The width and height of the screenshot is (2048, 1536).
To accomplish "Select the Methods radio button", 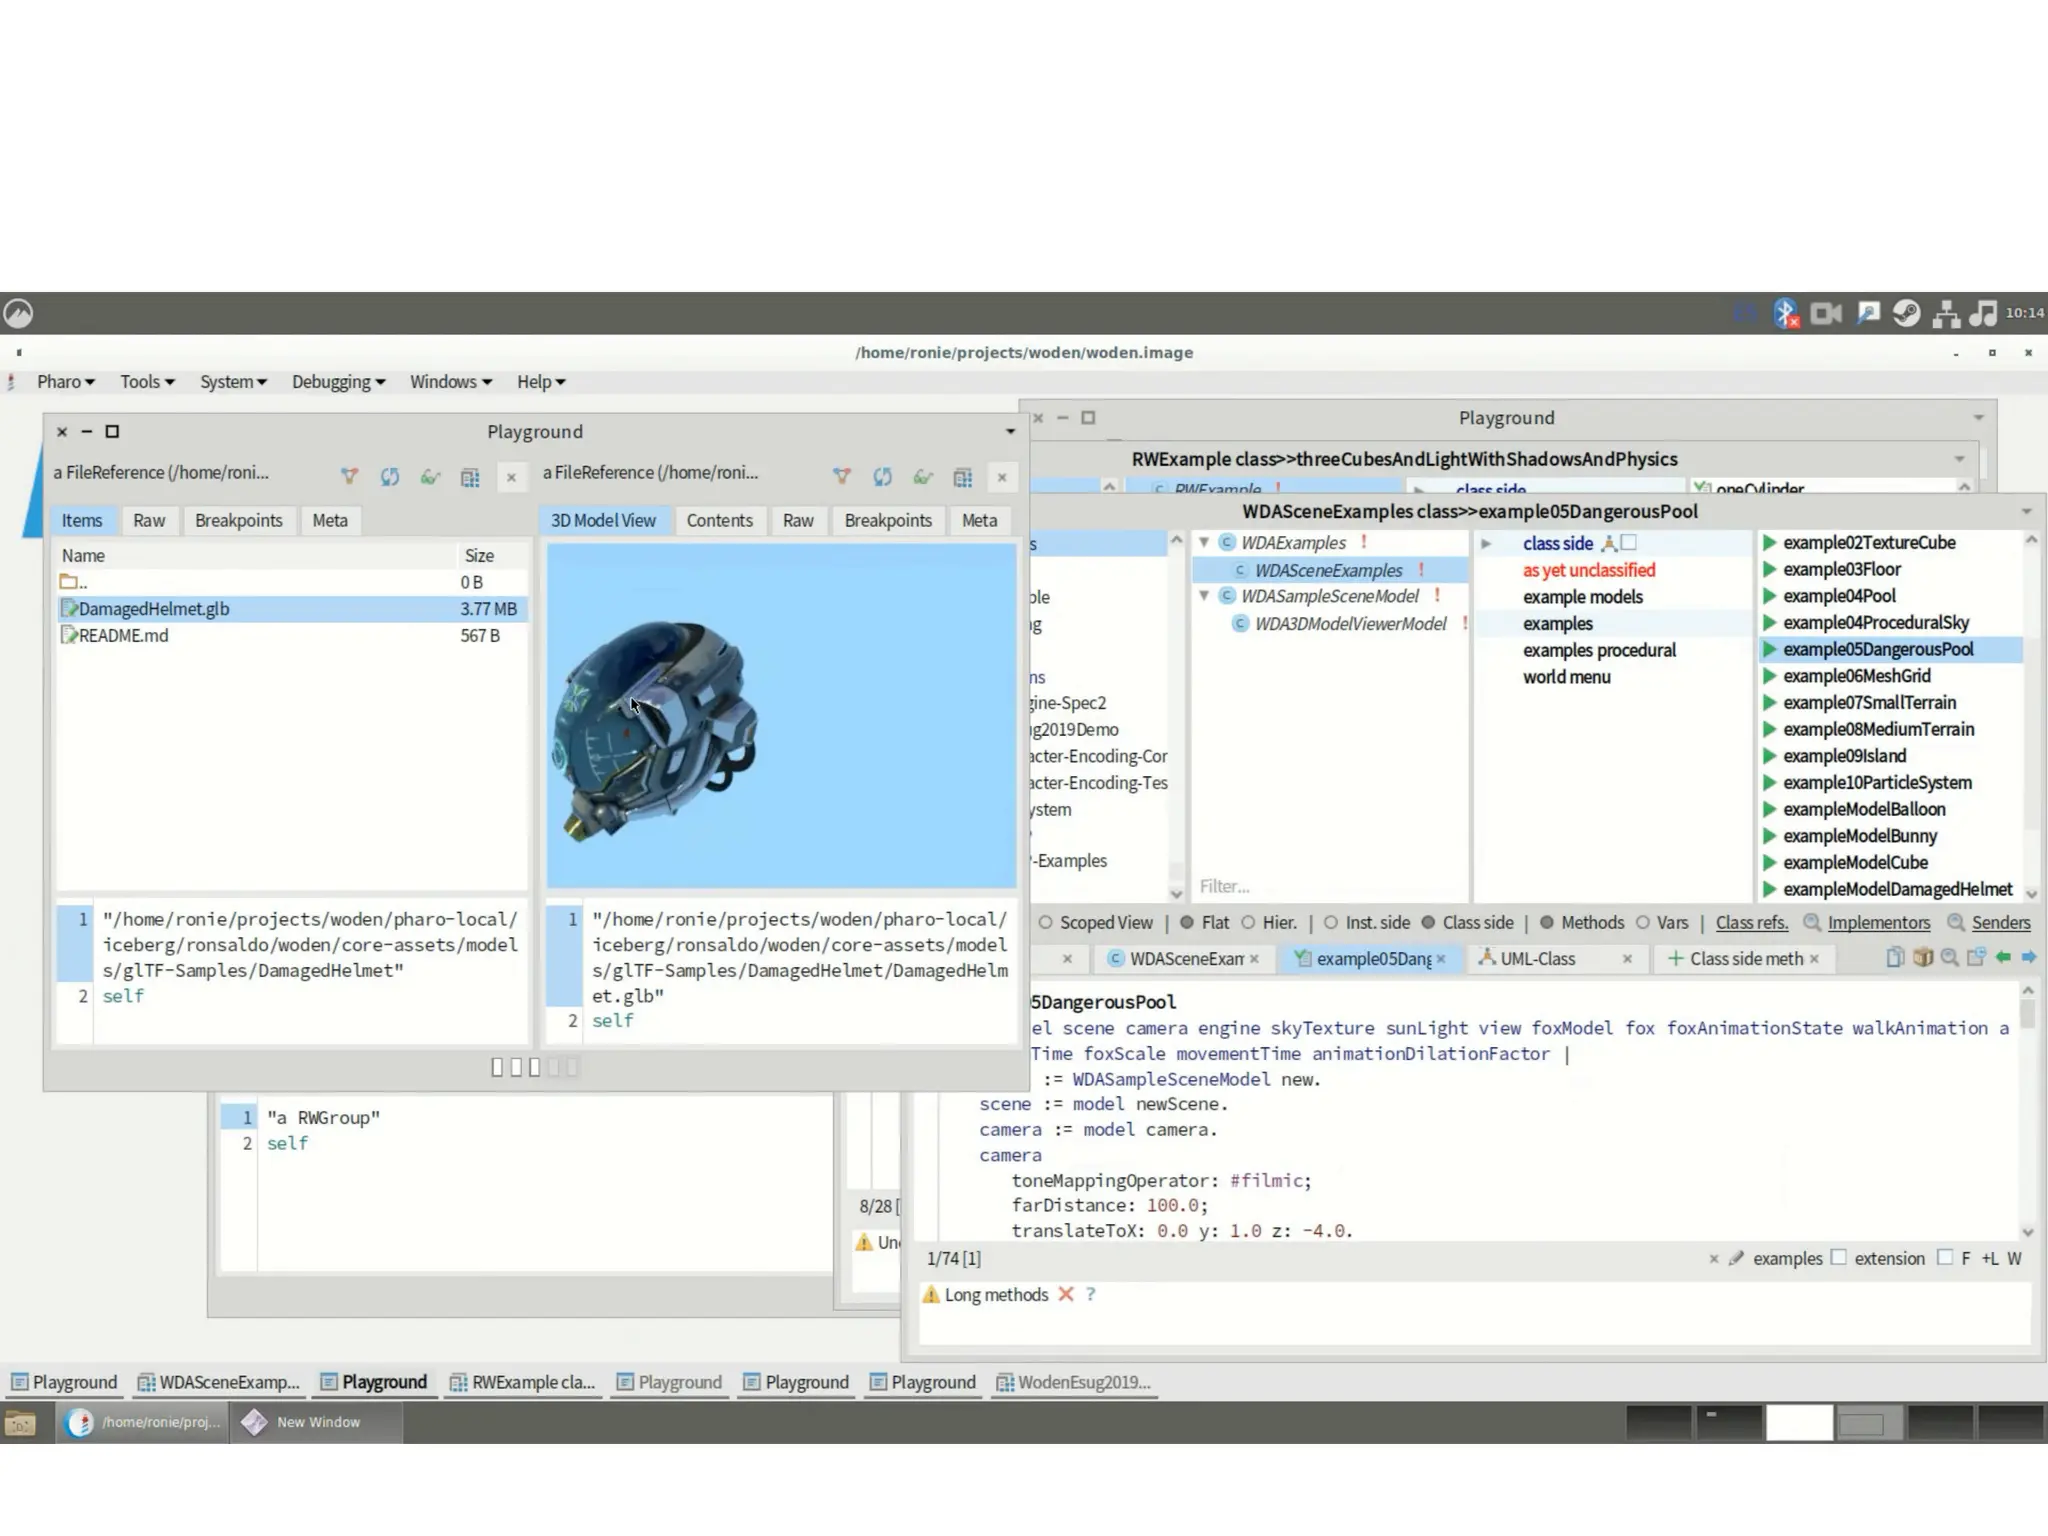I will 1547,923.
